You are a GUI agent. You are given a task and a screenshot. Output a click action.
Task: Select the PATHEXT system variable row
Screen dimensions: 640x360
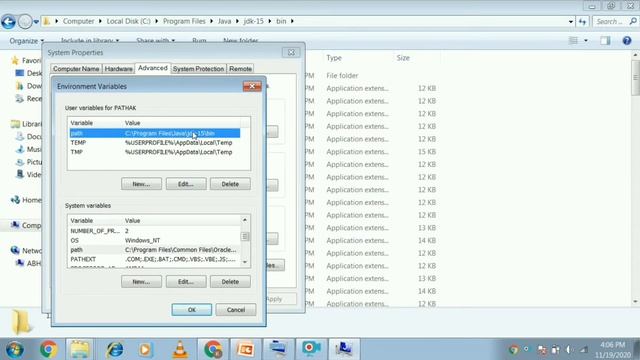click(155, 259)
